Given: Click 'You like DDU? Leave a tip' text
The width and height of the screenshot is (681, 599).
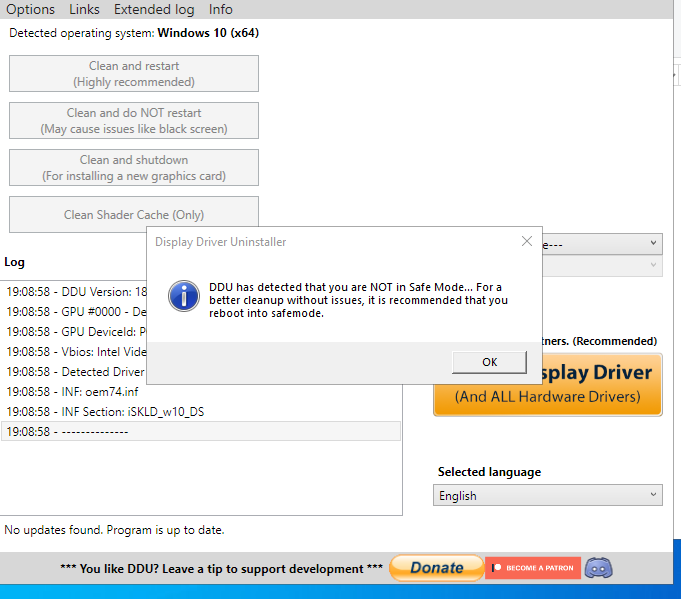Looking at the screenshot, I should (221, 569).
